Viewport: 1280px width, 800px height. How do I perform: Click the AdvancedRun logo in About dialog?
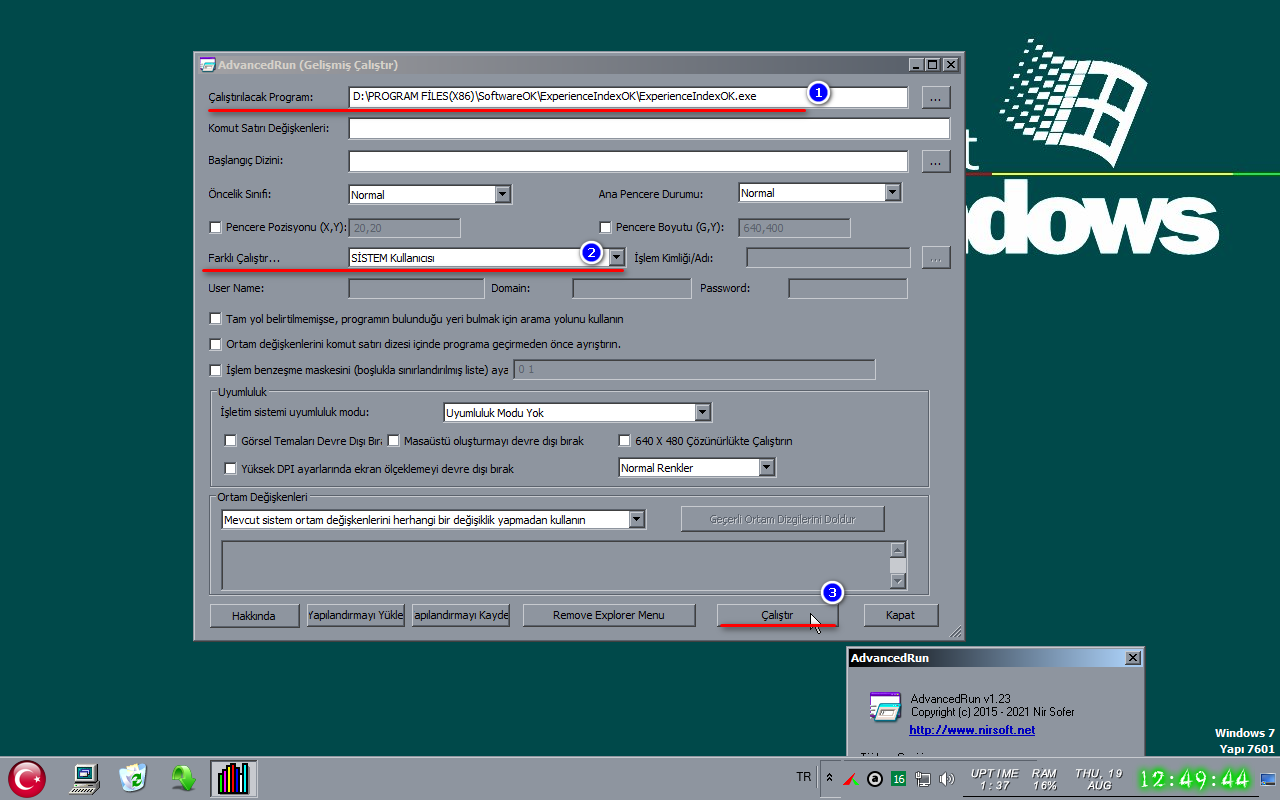click(x=884, y=707)
